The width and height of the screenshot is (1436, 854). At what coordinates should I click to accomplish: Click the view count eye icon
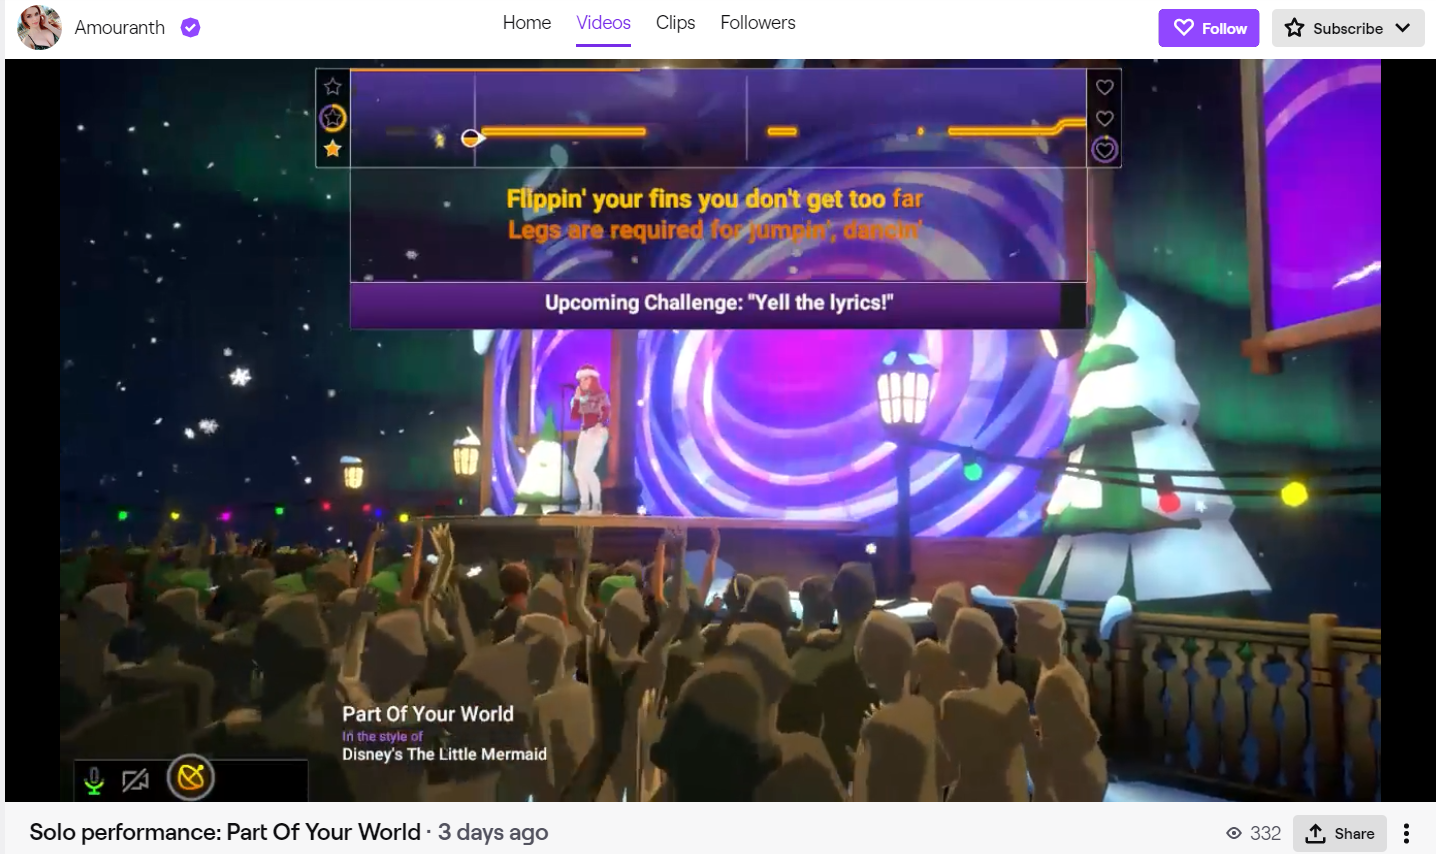click(x=1234, y=833)
